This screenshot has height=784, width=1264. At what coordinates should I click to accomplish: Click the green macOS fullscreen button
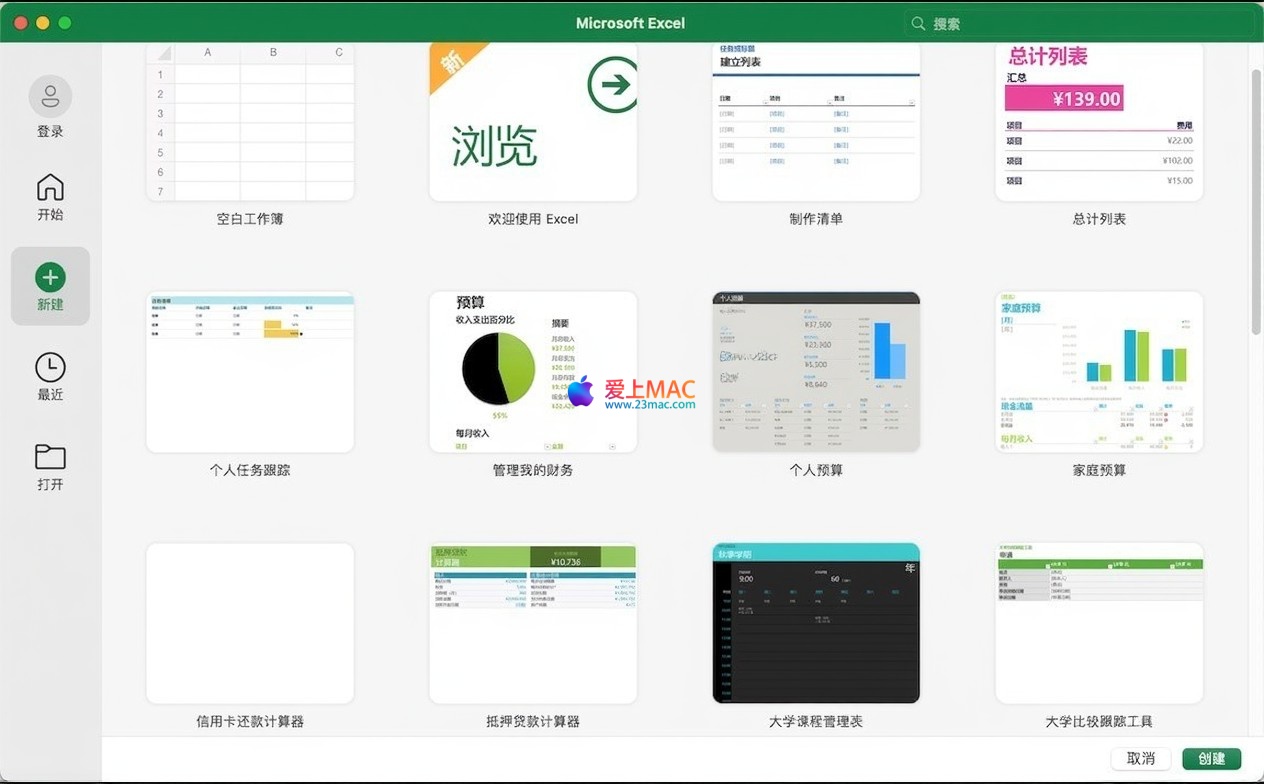click(x=65, y=23)
